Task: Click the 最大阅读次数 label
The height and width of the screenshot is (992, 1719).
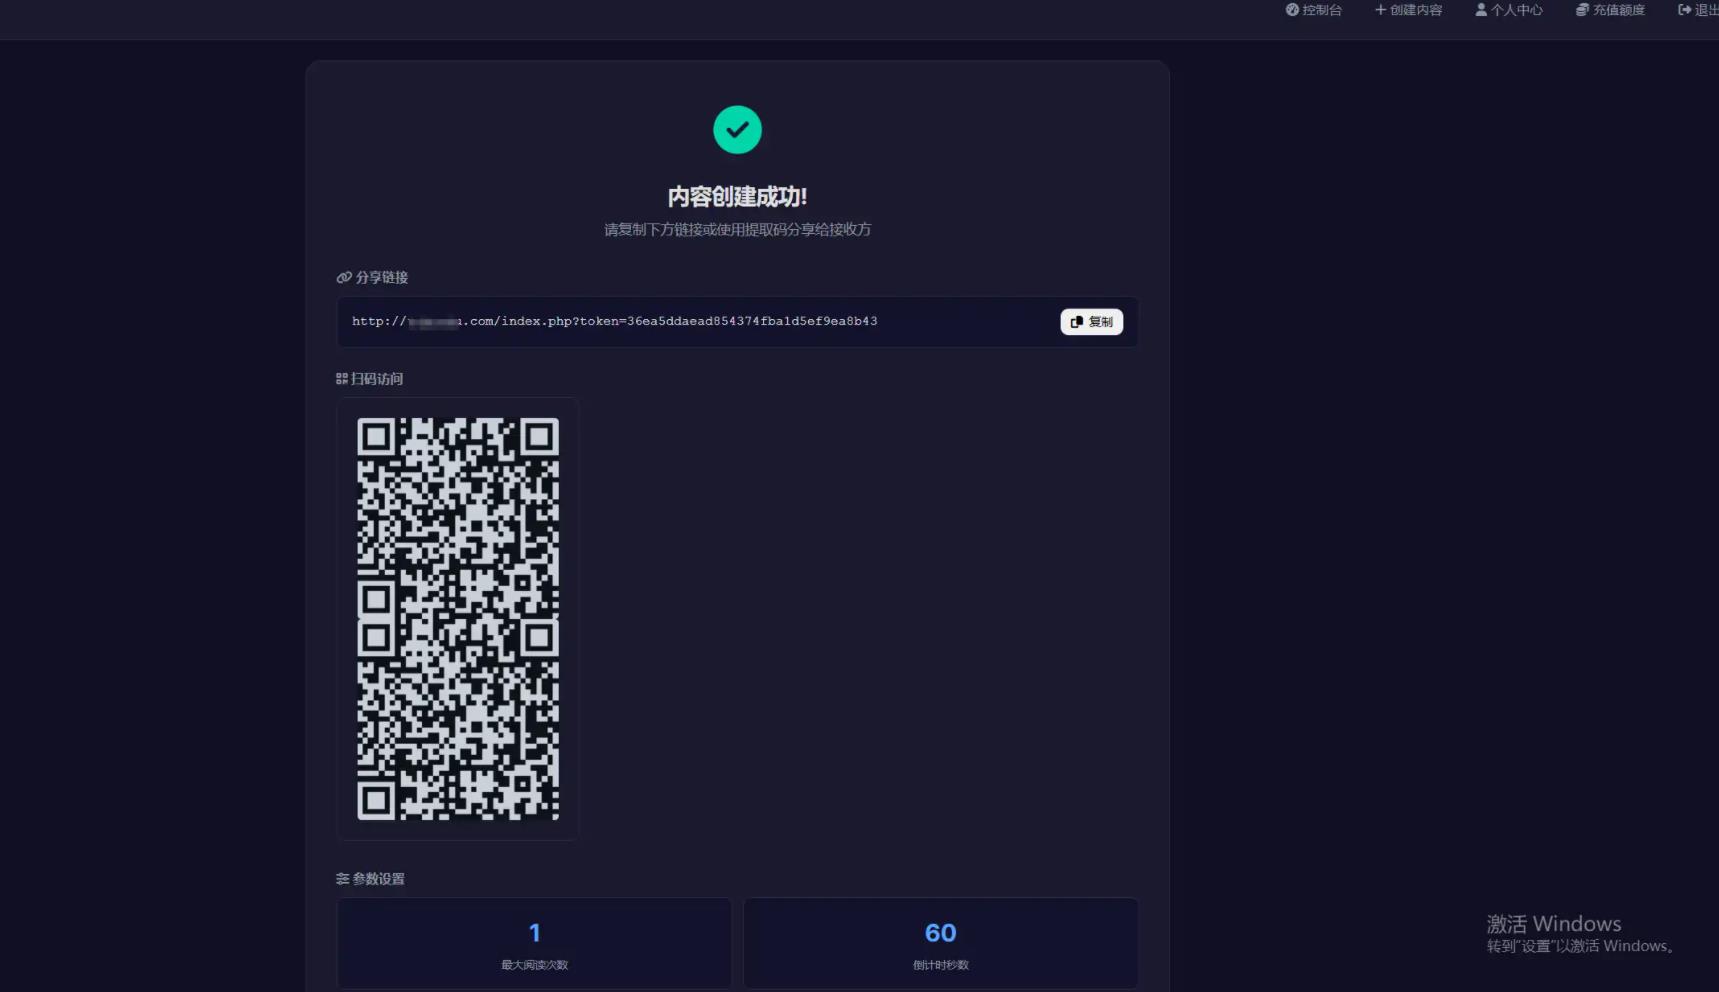Action: point(535,965)
